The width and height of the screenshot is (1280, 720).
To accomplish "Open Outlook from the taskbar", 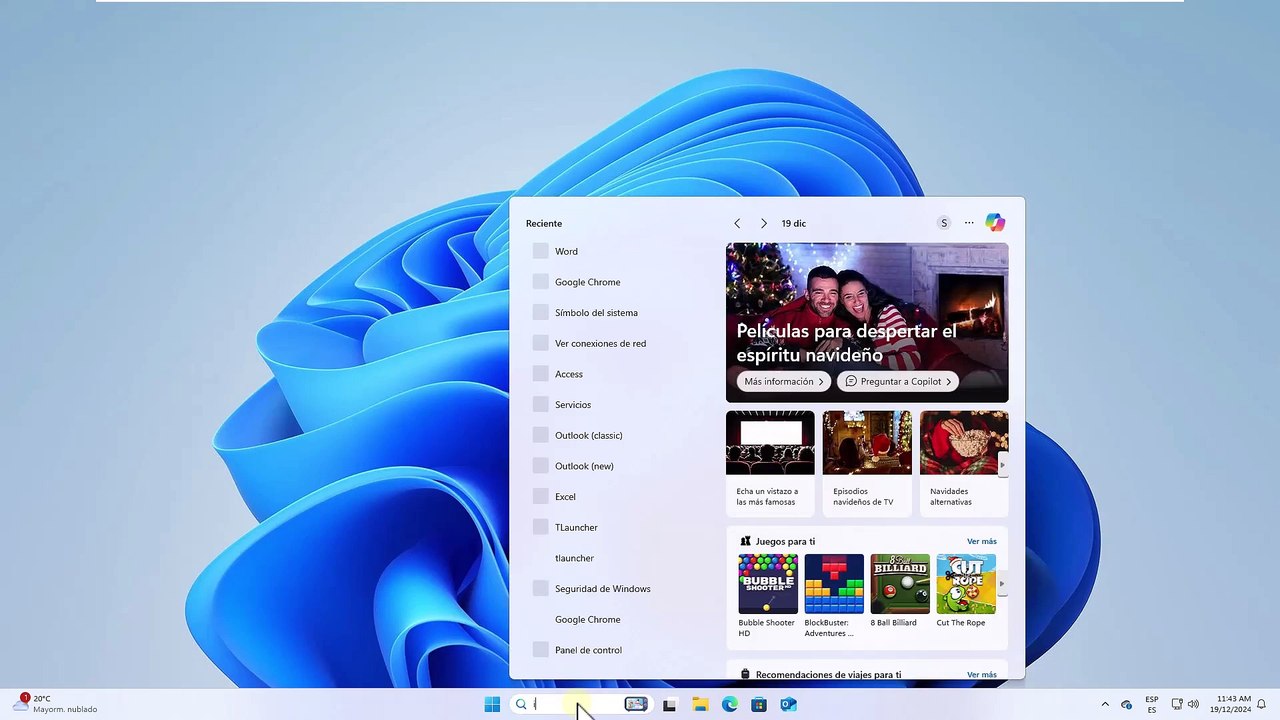I will 788,704.
